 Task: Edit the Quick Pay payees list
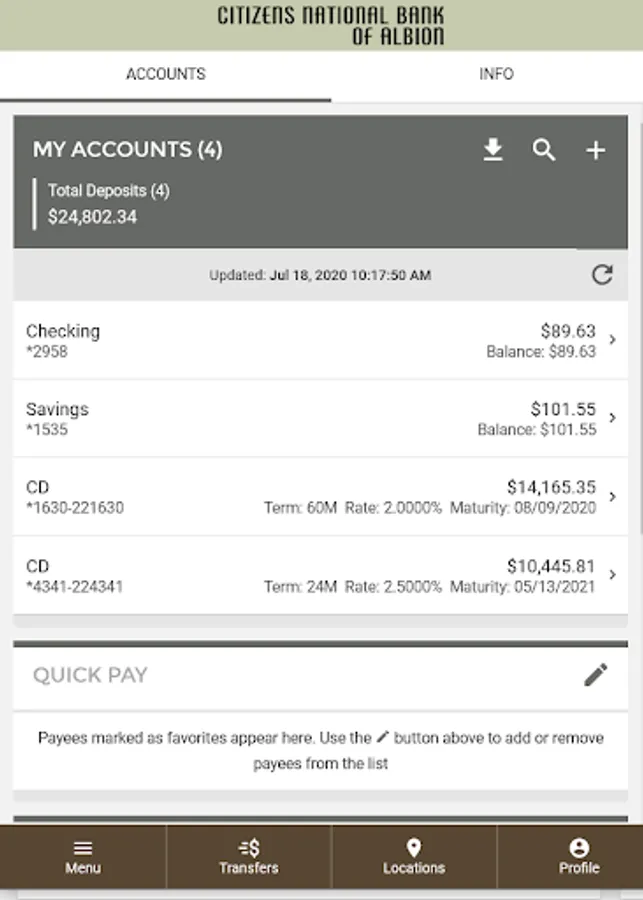point(595,675)
